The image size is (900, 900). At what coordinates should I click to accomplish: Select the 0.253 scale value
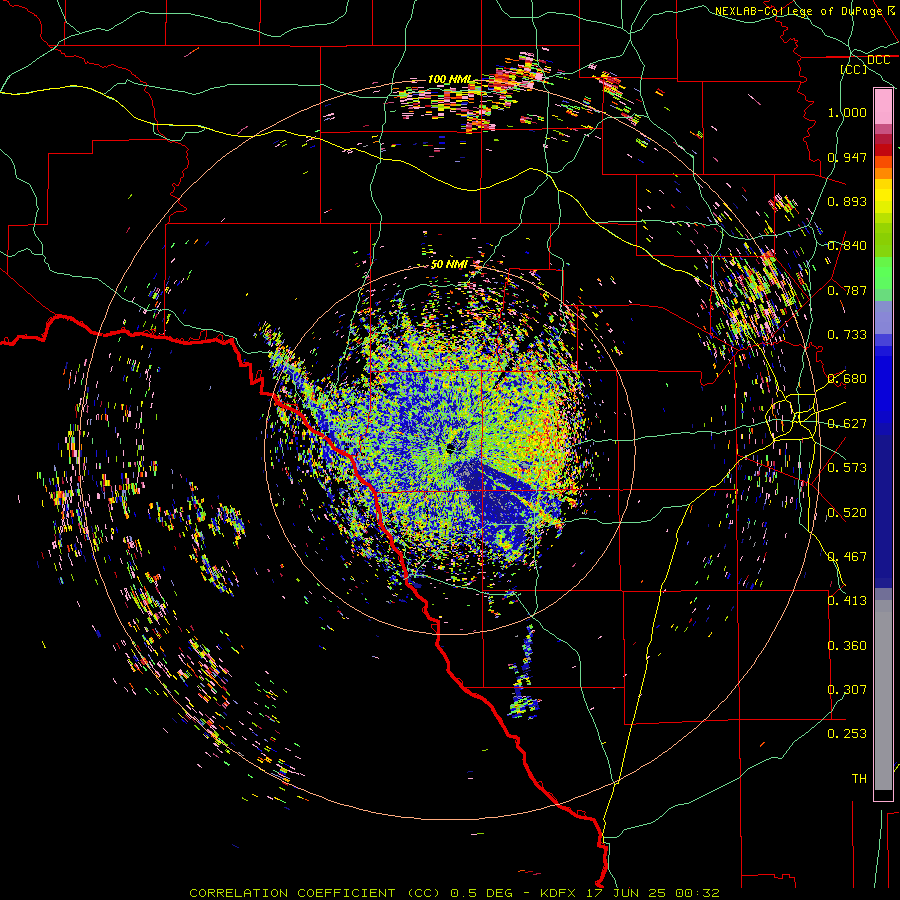click(847, 734)
